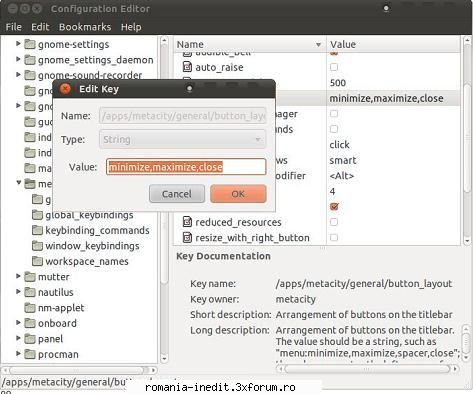Click Cancel in the Edit Key dialog
This screenshot has height=394, width=473.
click(x=177, y=194)
